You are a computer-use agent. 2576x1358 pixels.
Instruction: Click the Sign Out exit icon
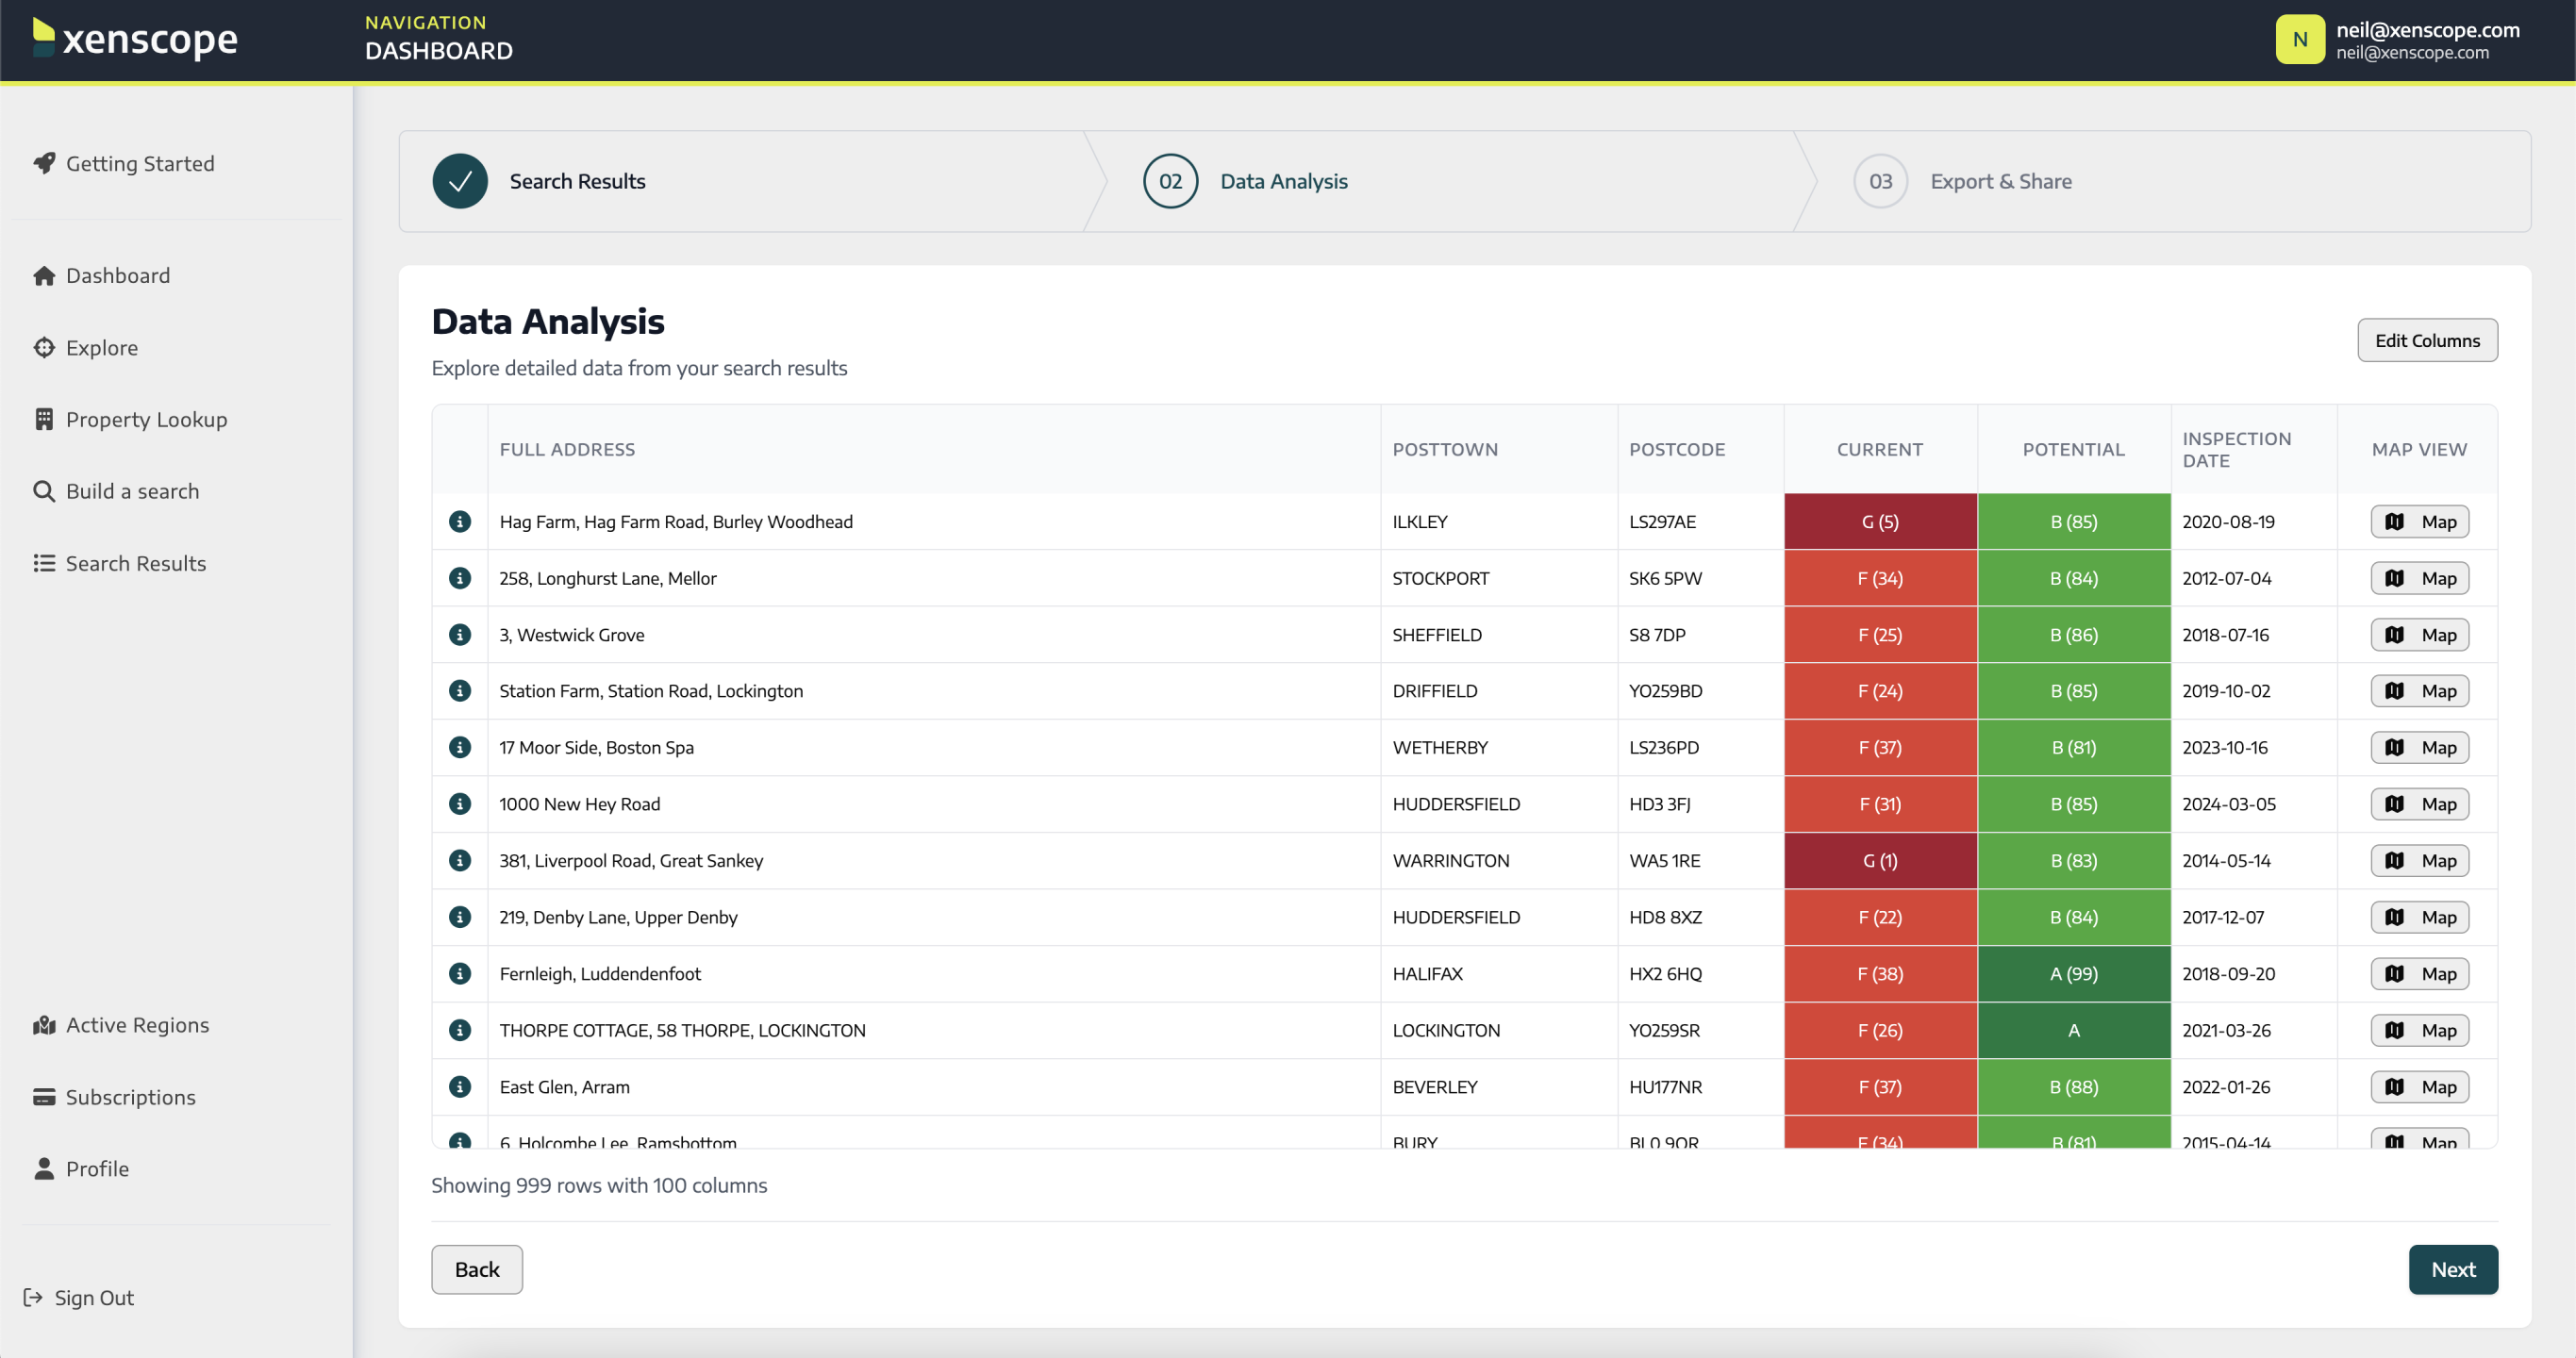click(34, 1297)
